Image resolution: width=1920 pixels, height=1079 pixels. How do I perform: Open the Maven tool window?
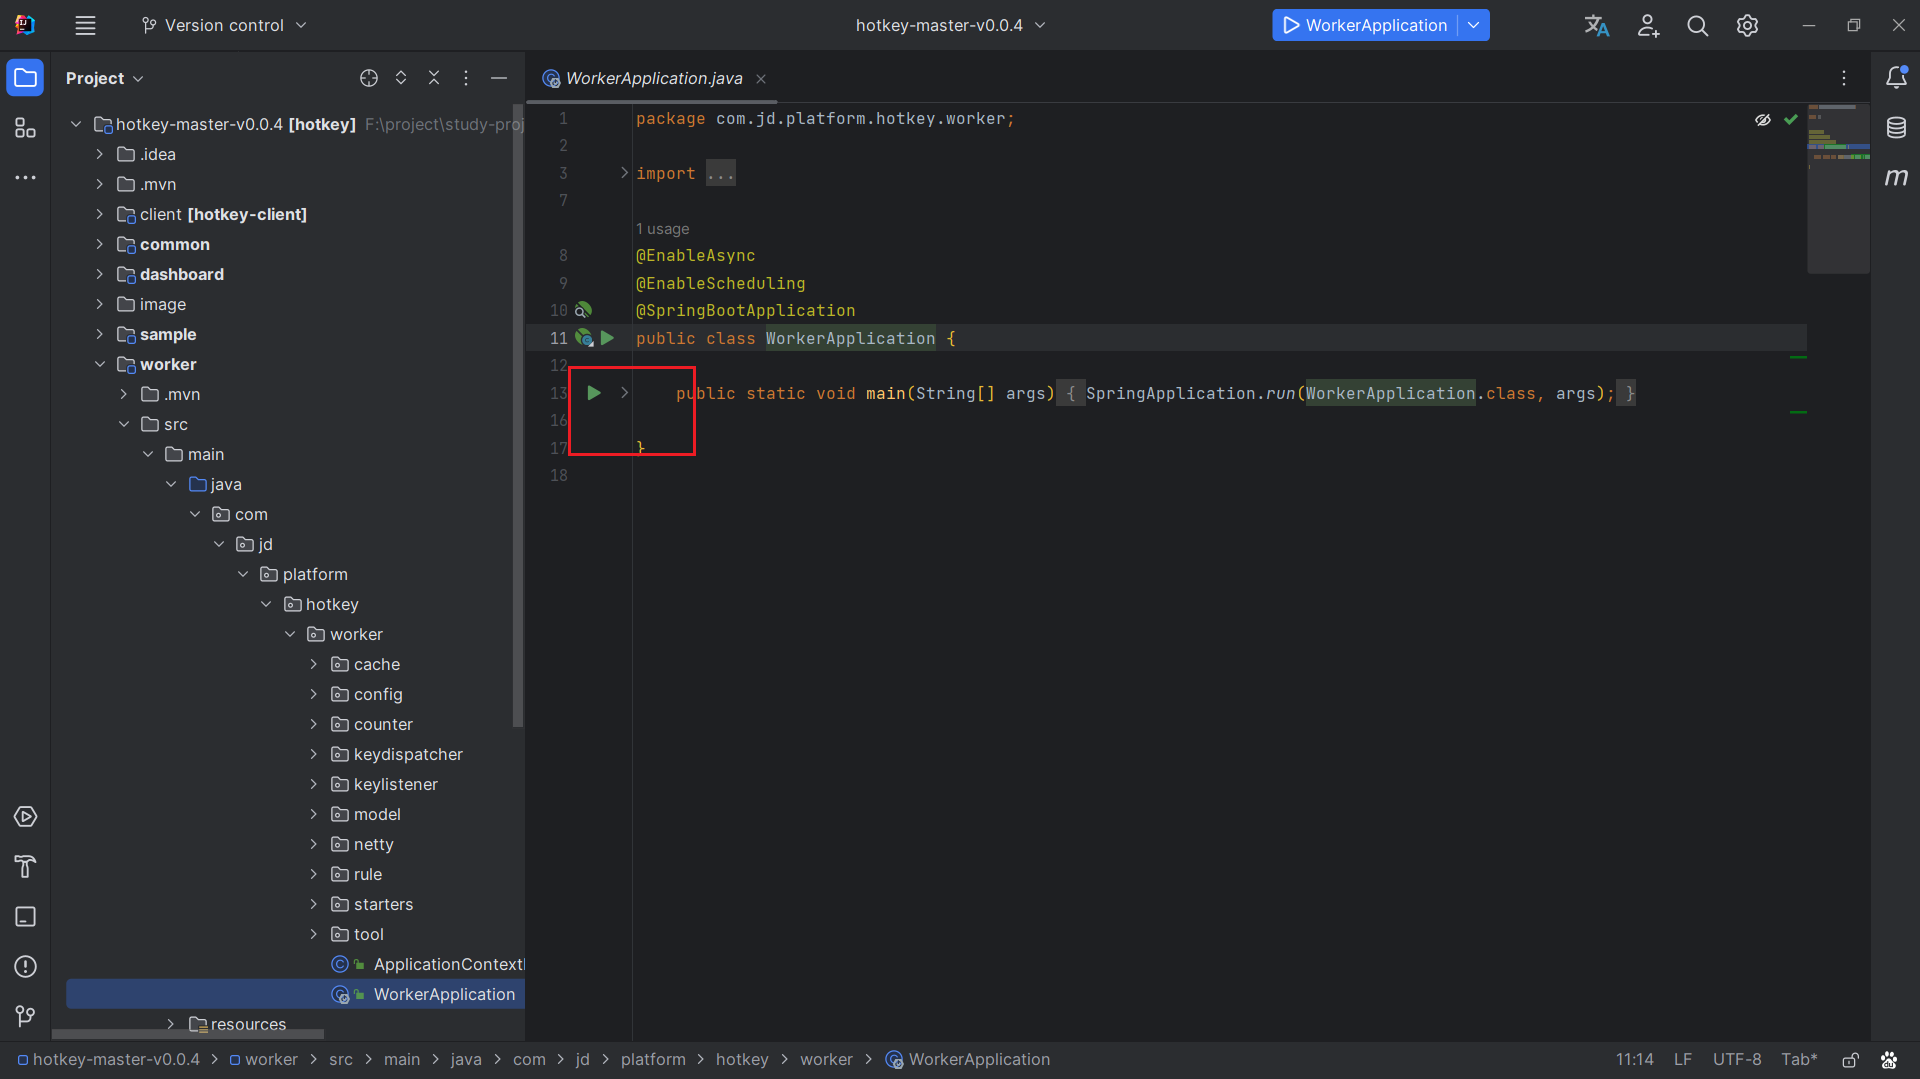1896,178
